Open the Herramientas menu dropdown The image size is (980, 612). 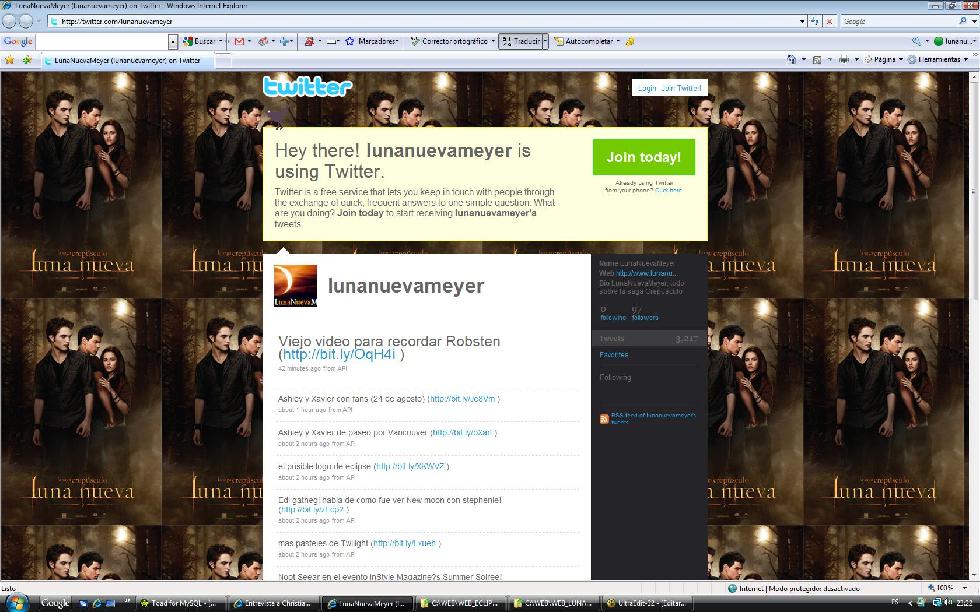tap(938, 60)
